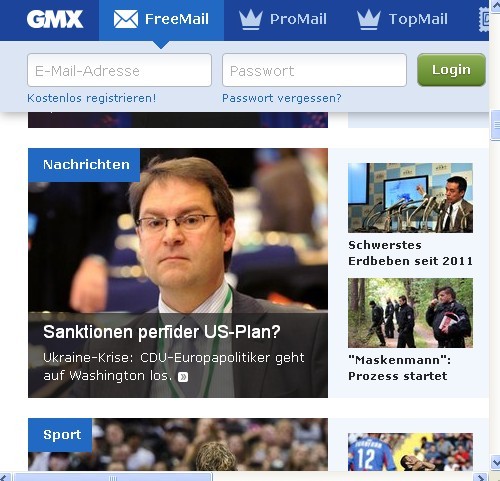Click the double-arrow icon after 'Washington los.'
Viewport: 500px width, 481px height.
(183, 377)
